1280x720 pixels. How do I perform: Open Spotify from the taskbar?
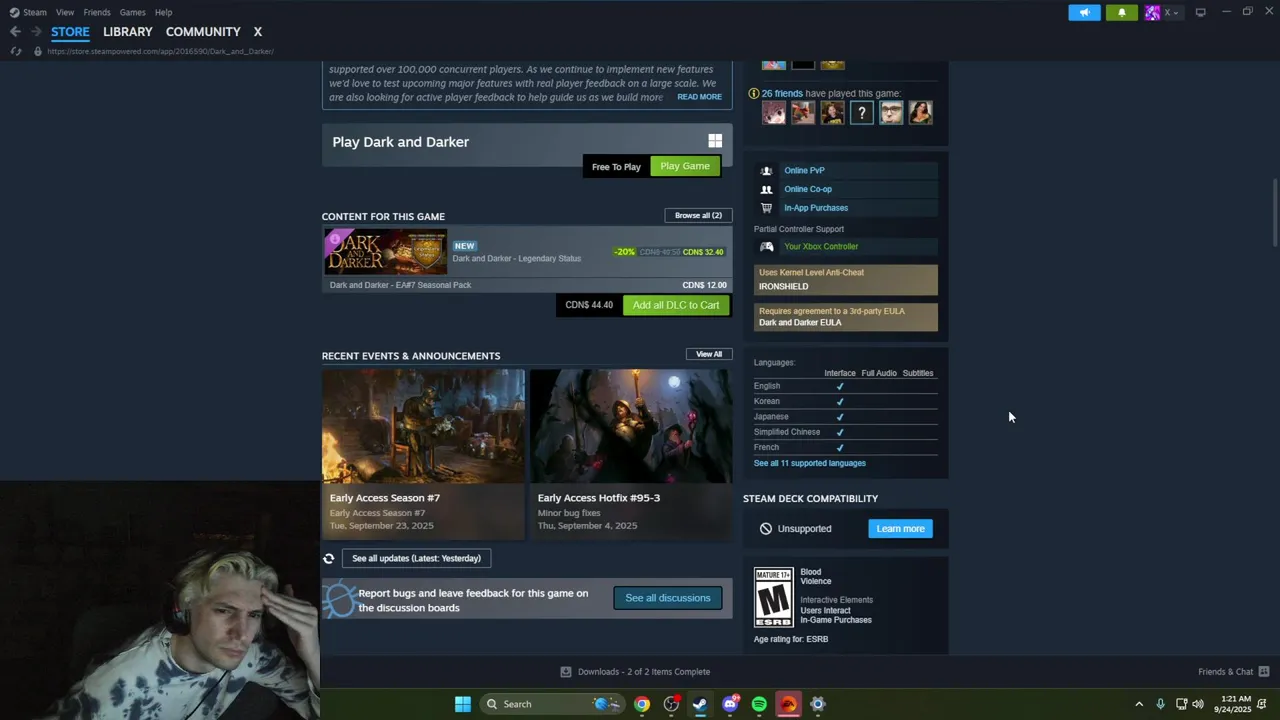point(759,704)
